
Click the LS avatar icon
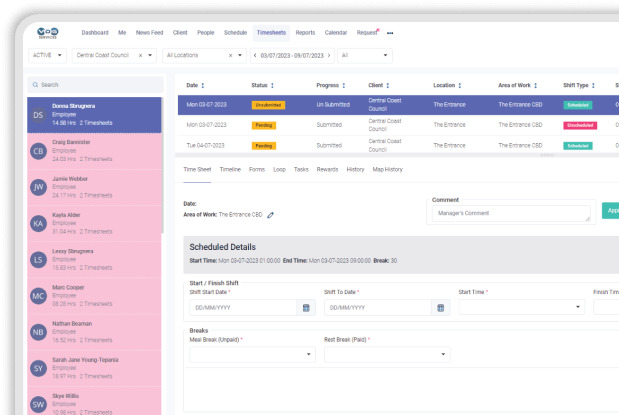tap(38, 260)
